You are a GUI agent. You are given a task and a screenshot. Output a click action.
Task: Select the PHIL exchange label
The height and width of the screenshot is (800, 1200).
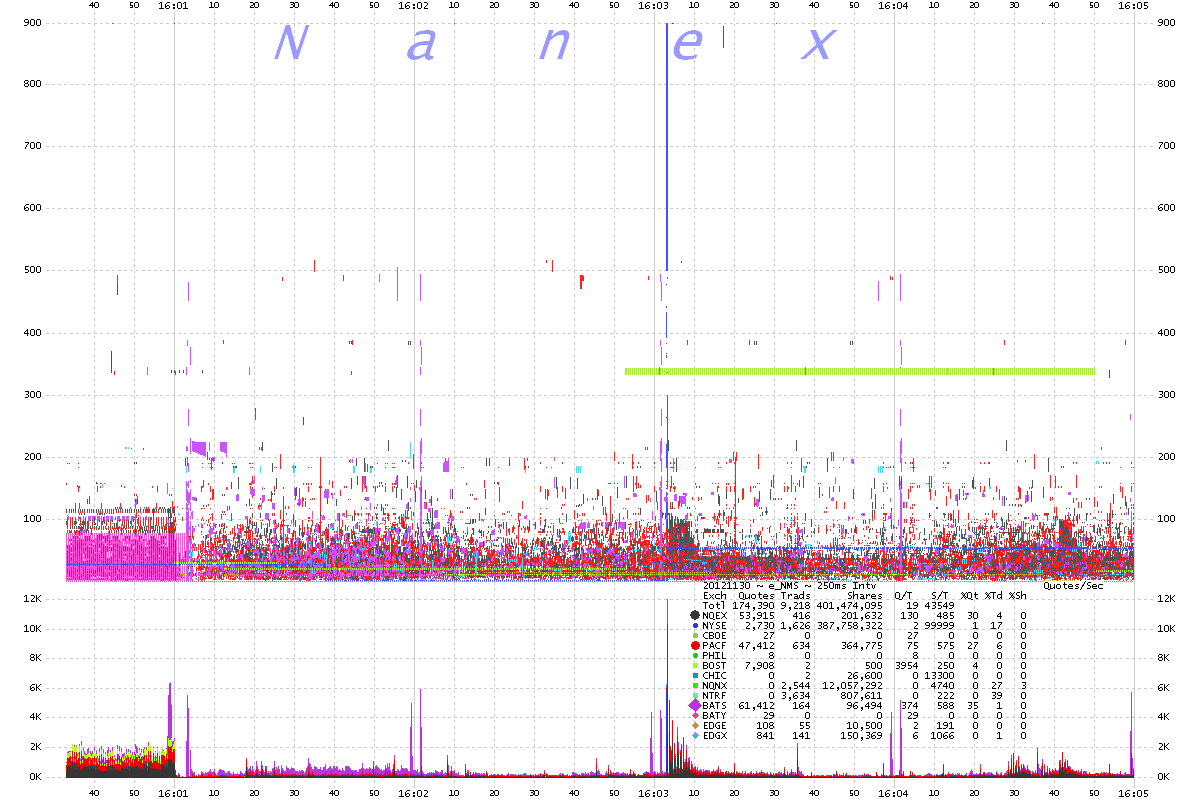(x=715, y=656)
